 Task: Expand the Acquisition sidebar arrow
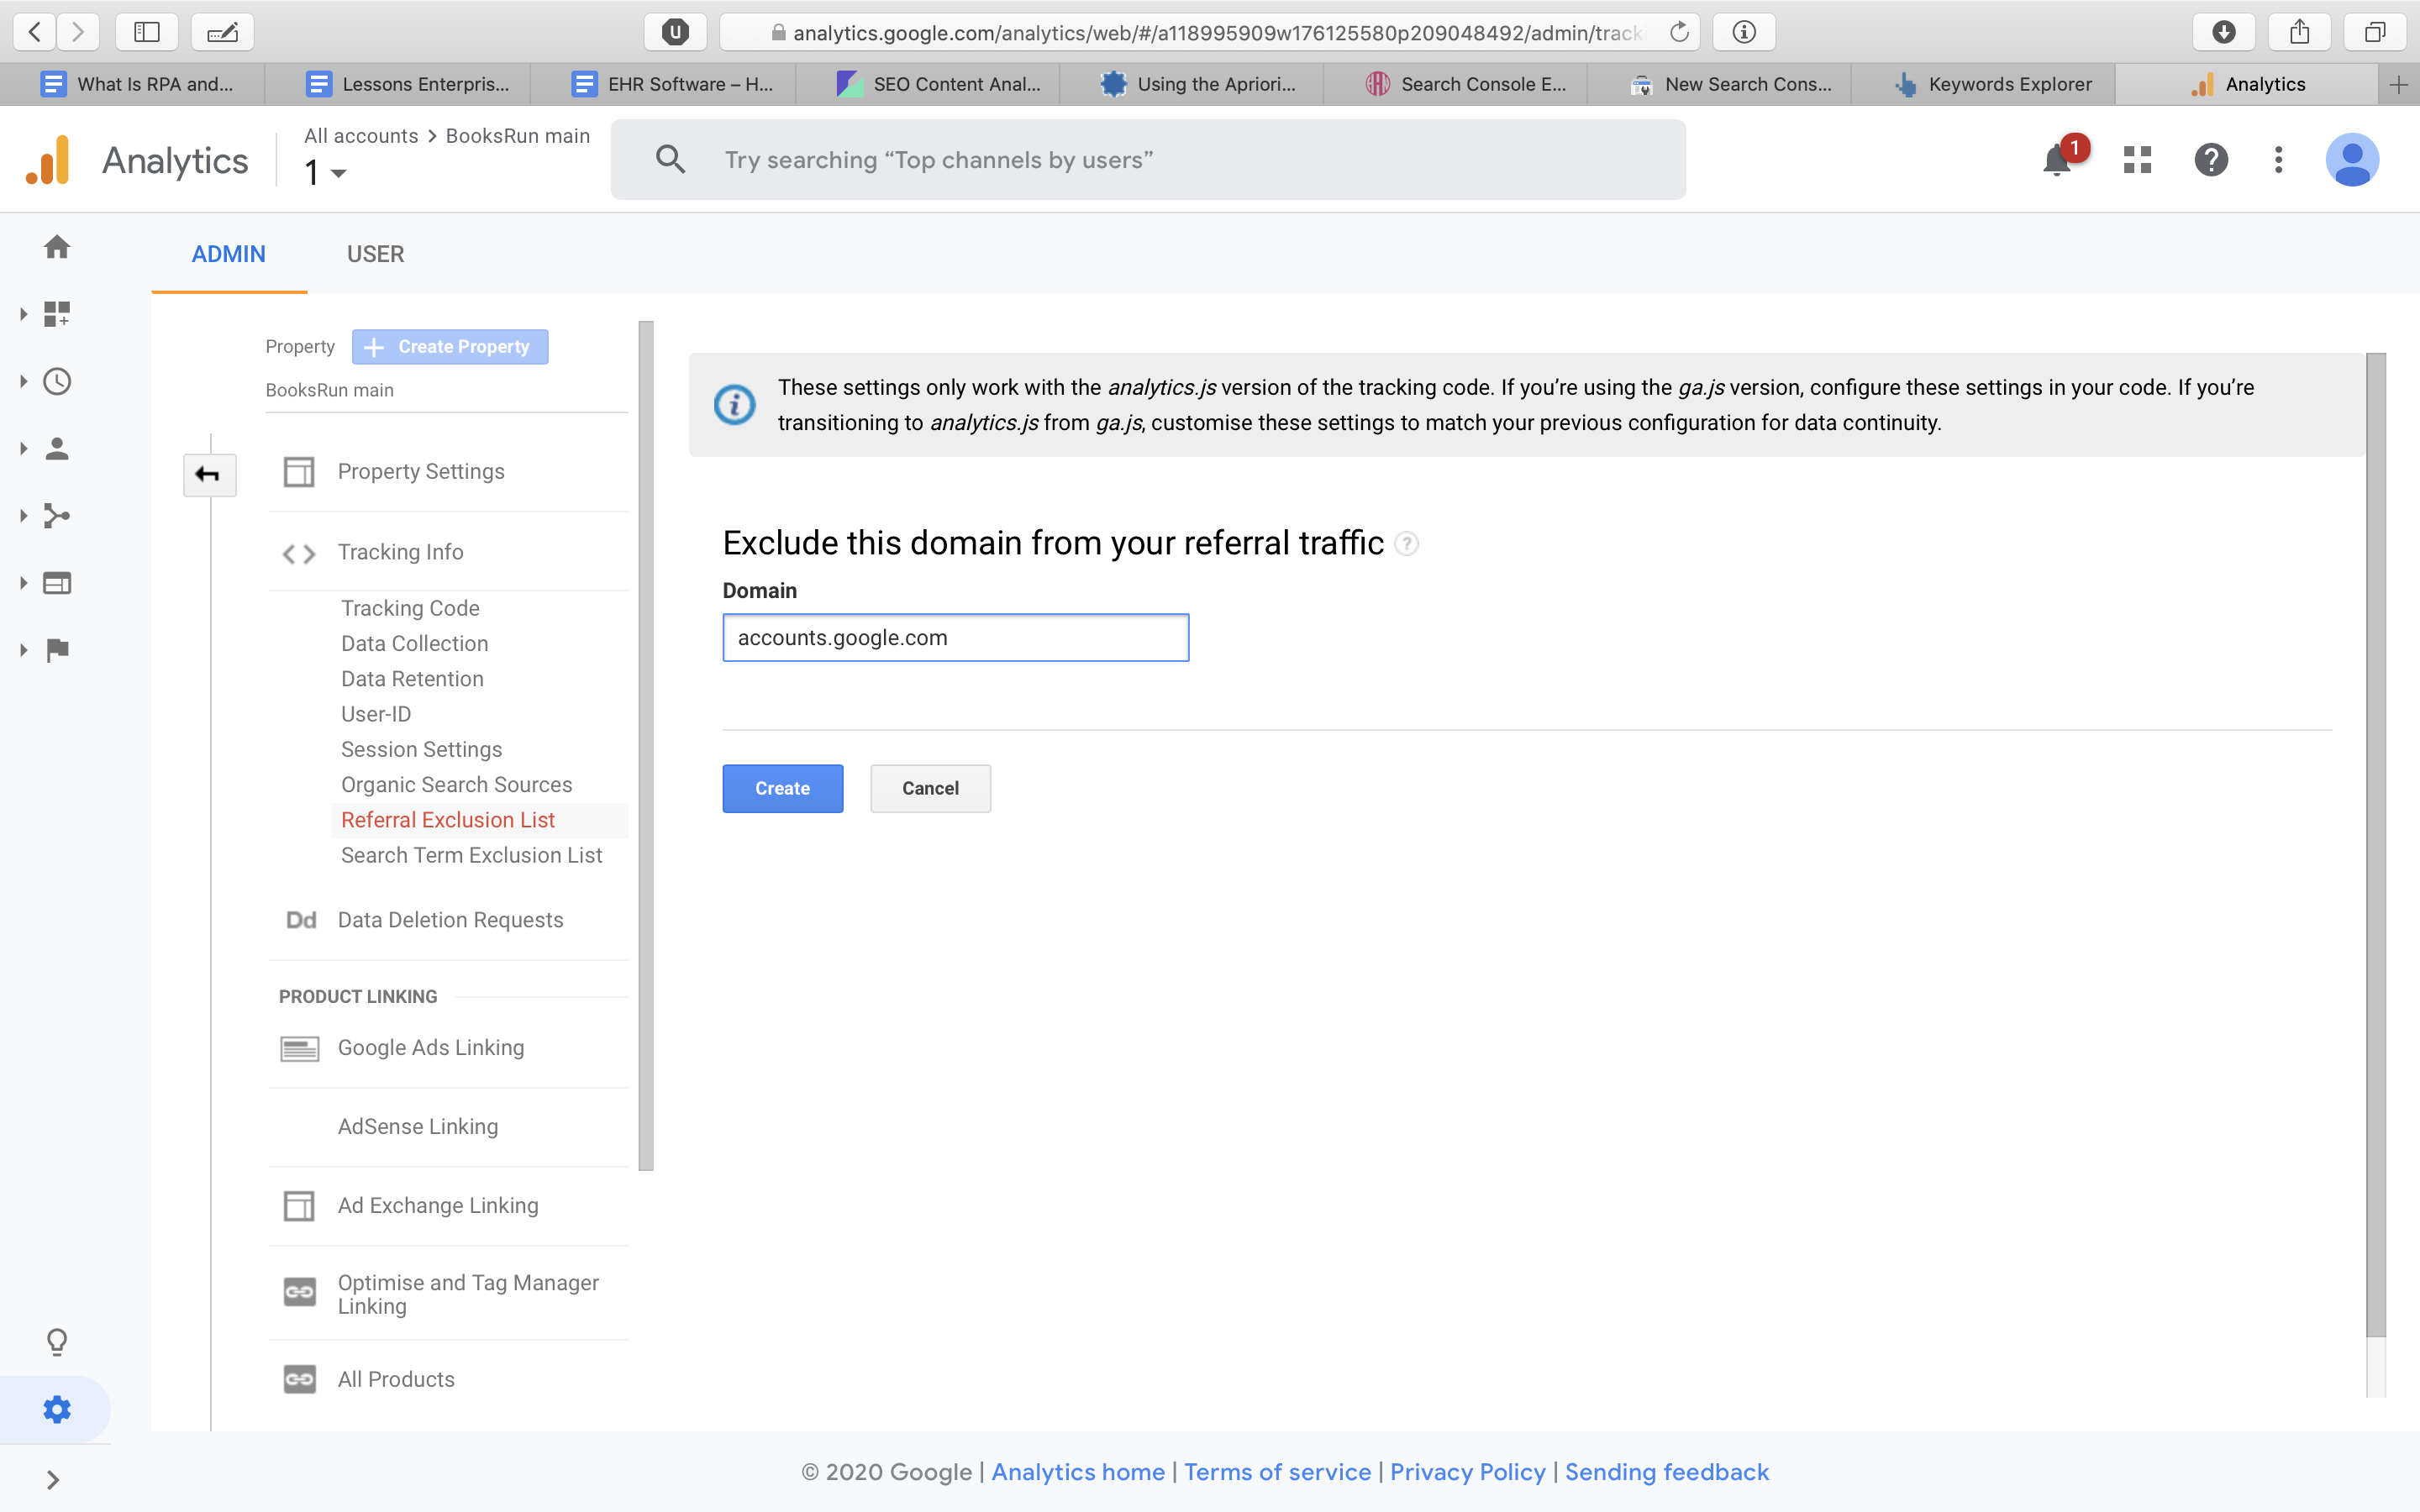pos(23,516)
